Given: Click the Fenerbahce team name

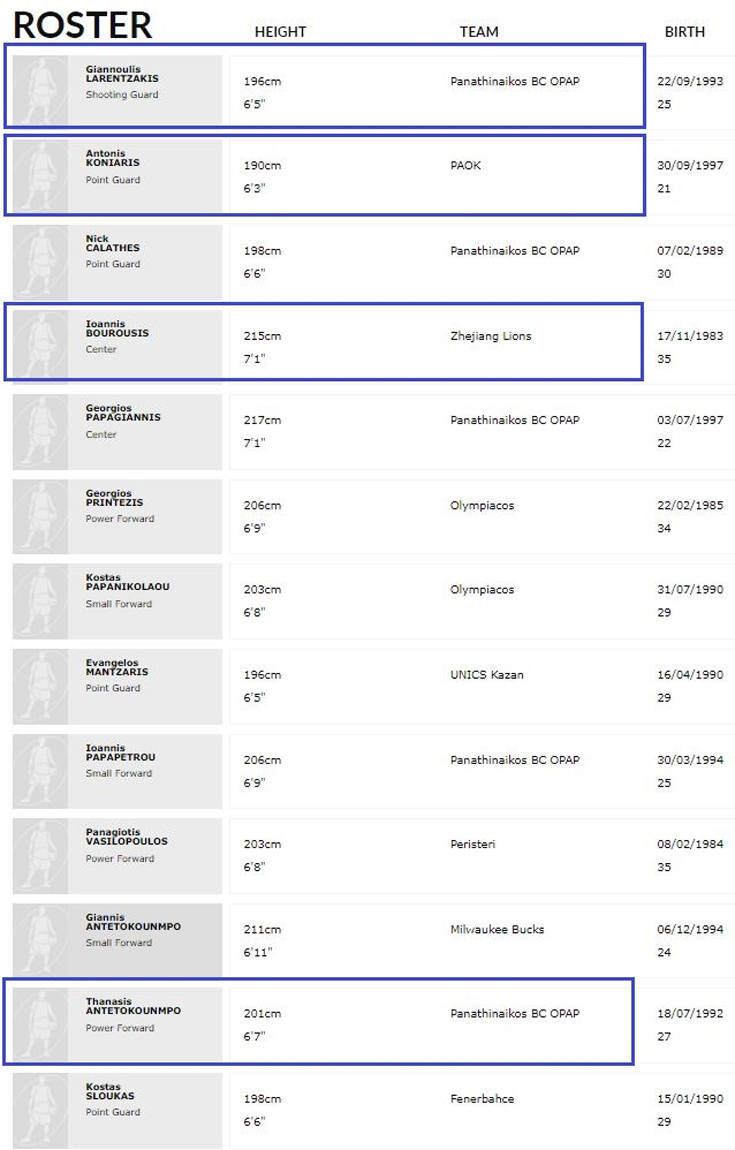Looking at the screenshot, I should (x=482, y=1099).
